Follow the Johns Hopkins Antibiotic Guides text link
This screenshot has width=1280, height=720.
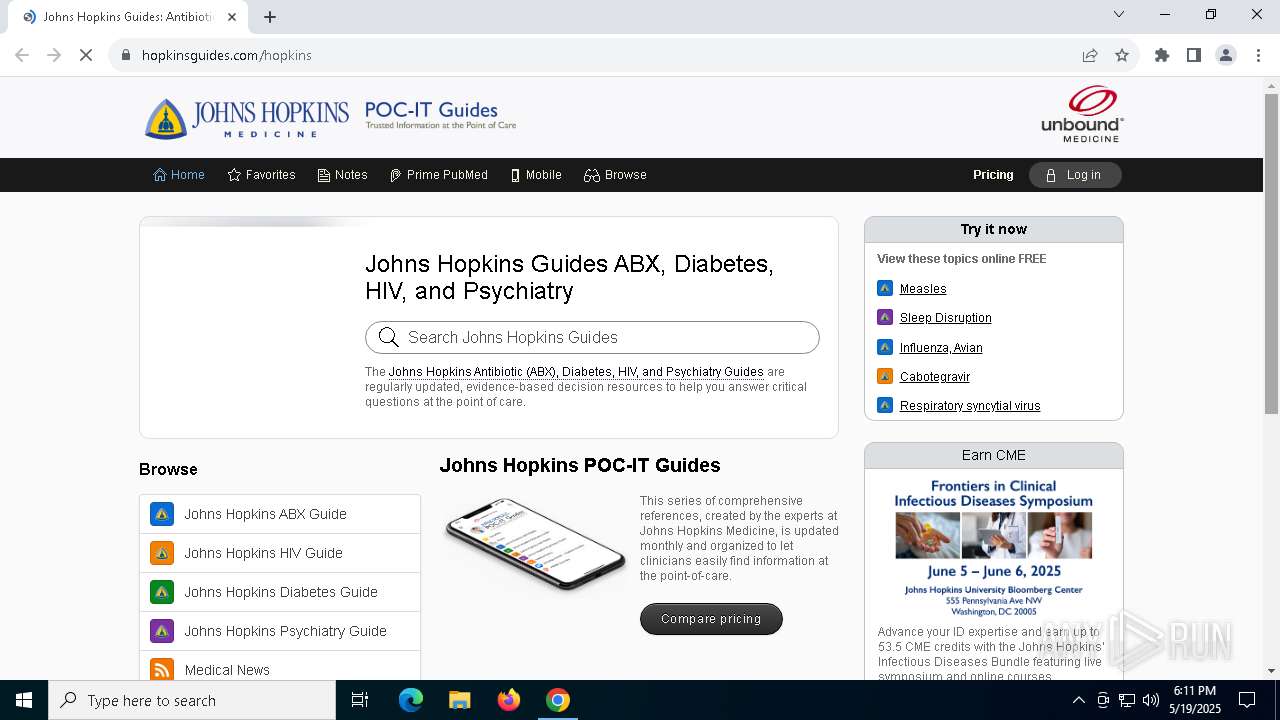pyautogui.click(x=576, y=372)
